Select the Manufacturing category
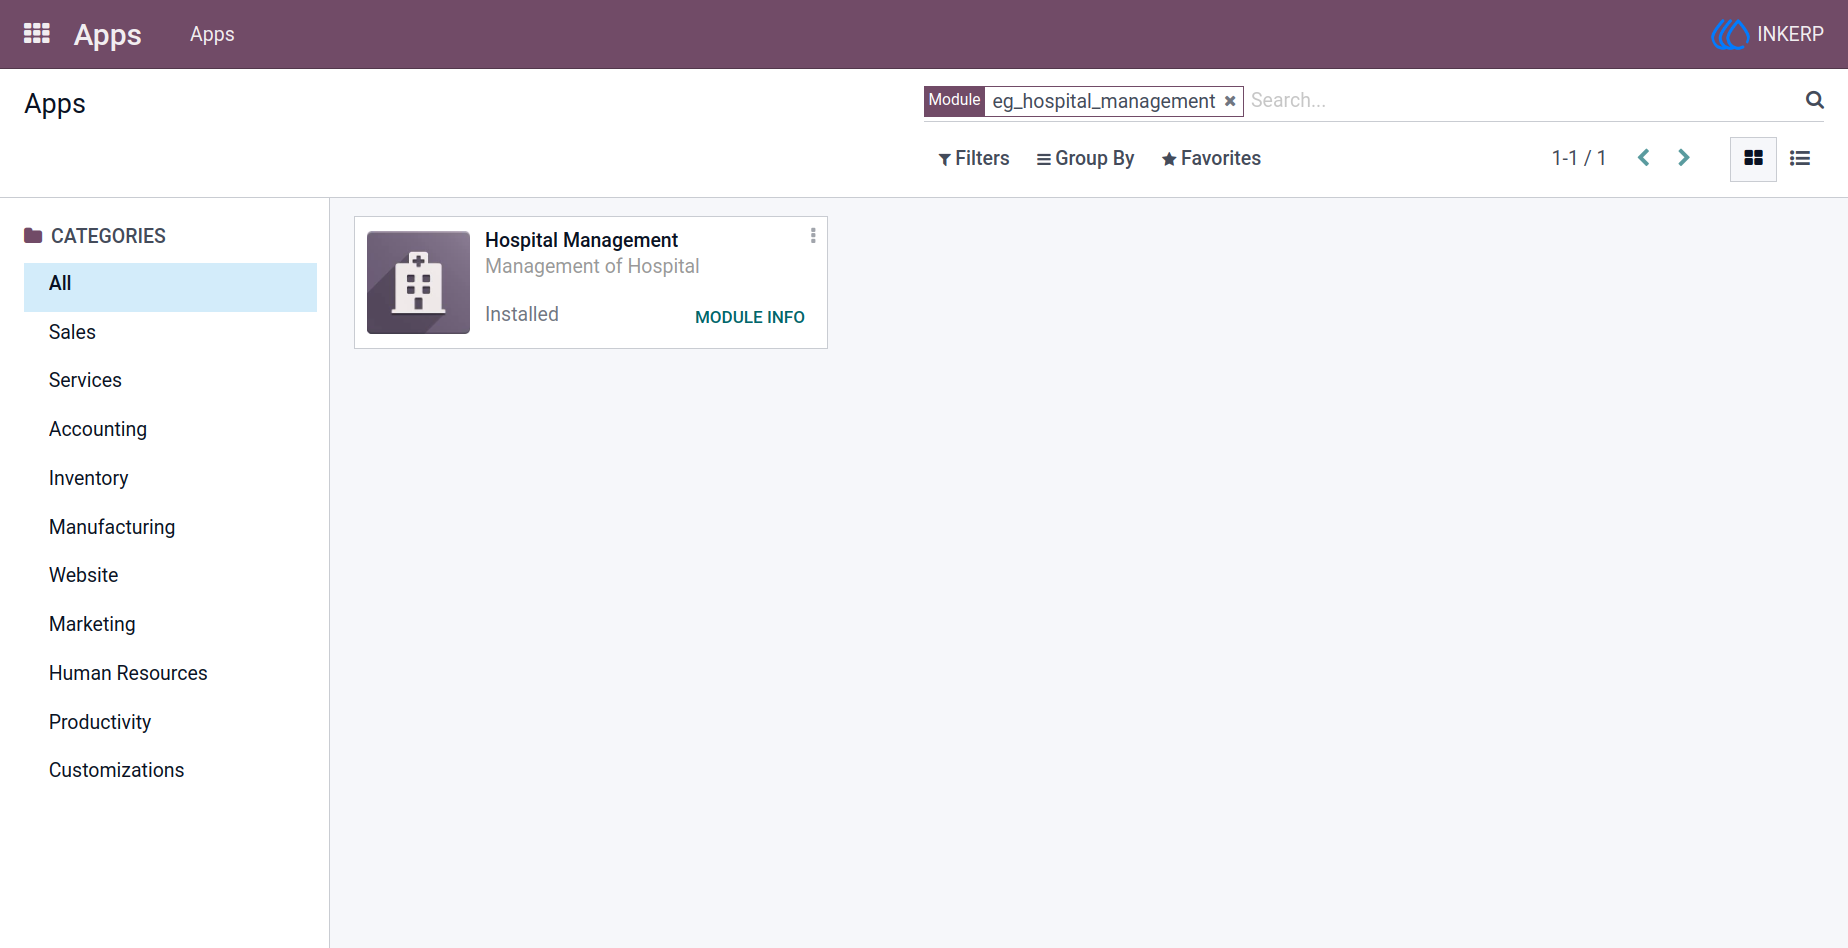The height and width of the screenshot is (948, 1848). tap(170, 527)
